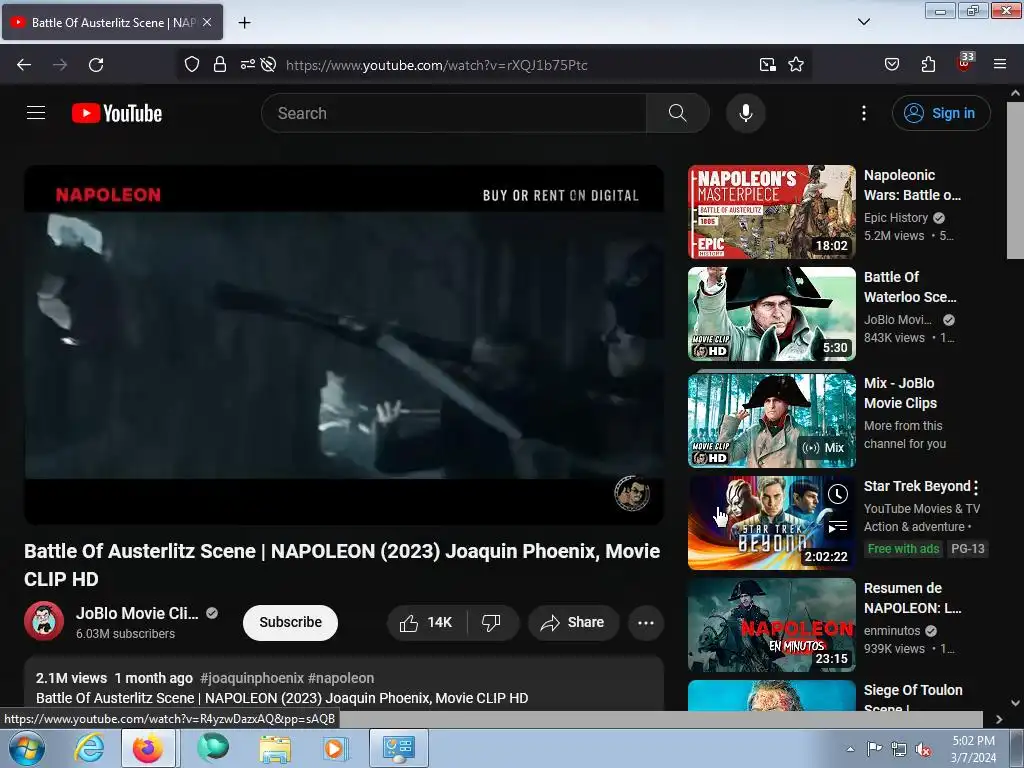Click the Napoleon video player
Screen dimensions: 1024x768
[344, 345]
